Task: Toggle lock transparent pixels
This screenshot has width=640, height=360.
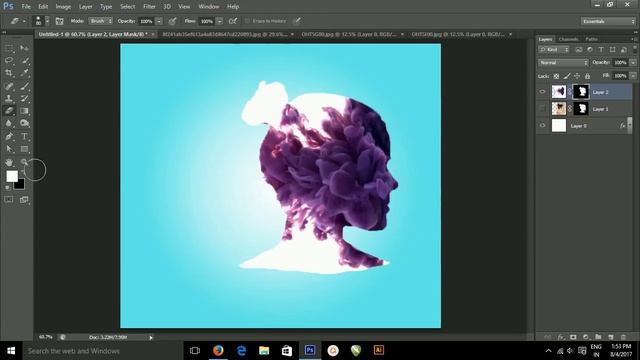Action: coord(556,76)
